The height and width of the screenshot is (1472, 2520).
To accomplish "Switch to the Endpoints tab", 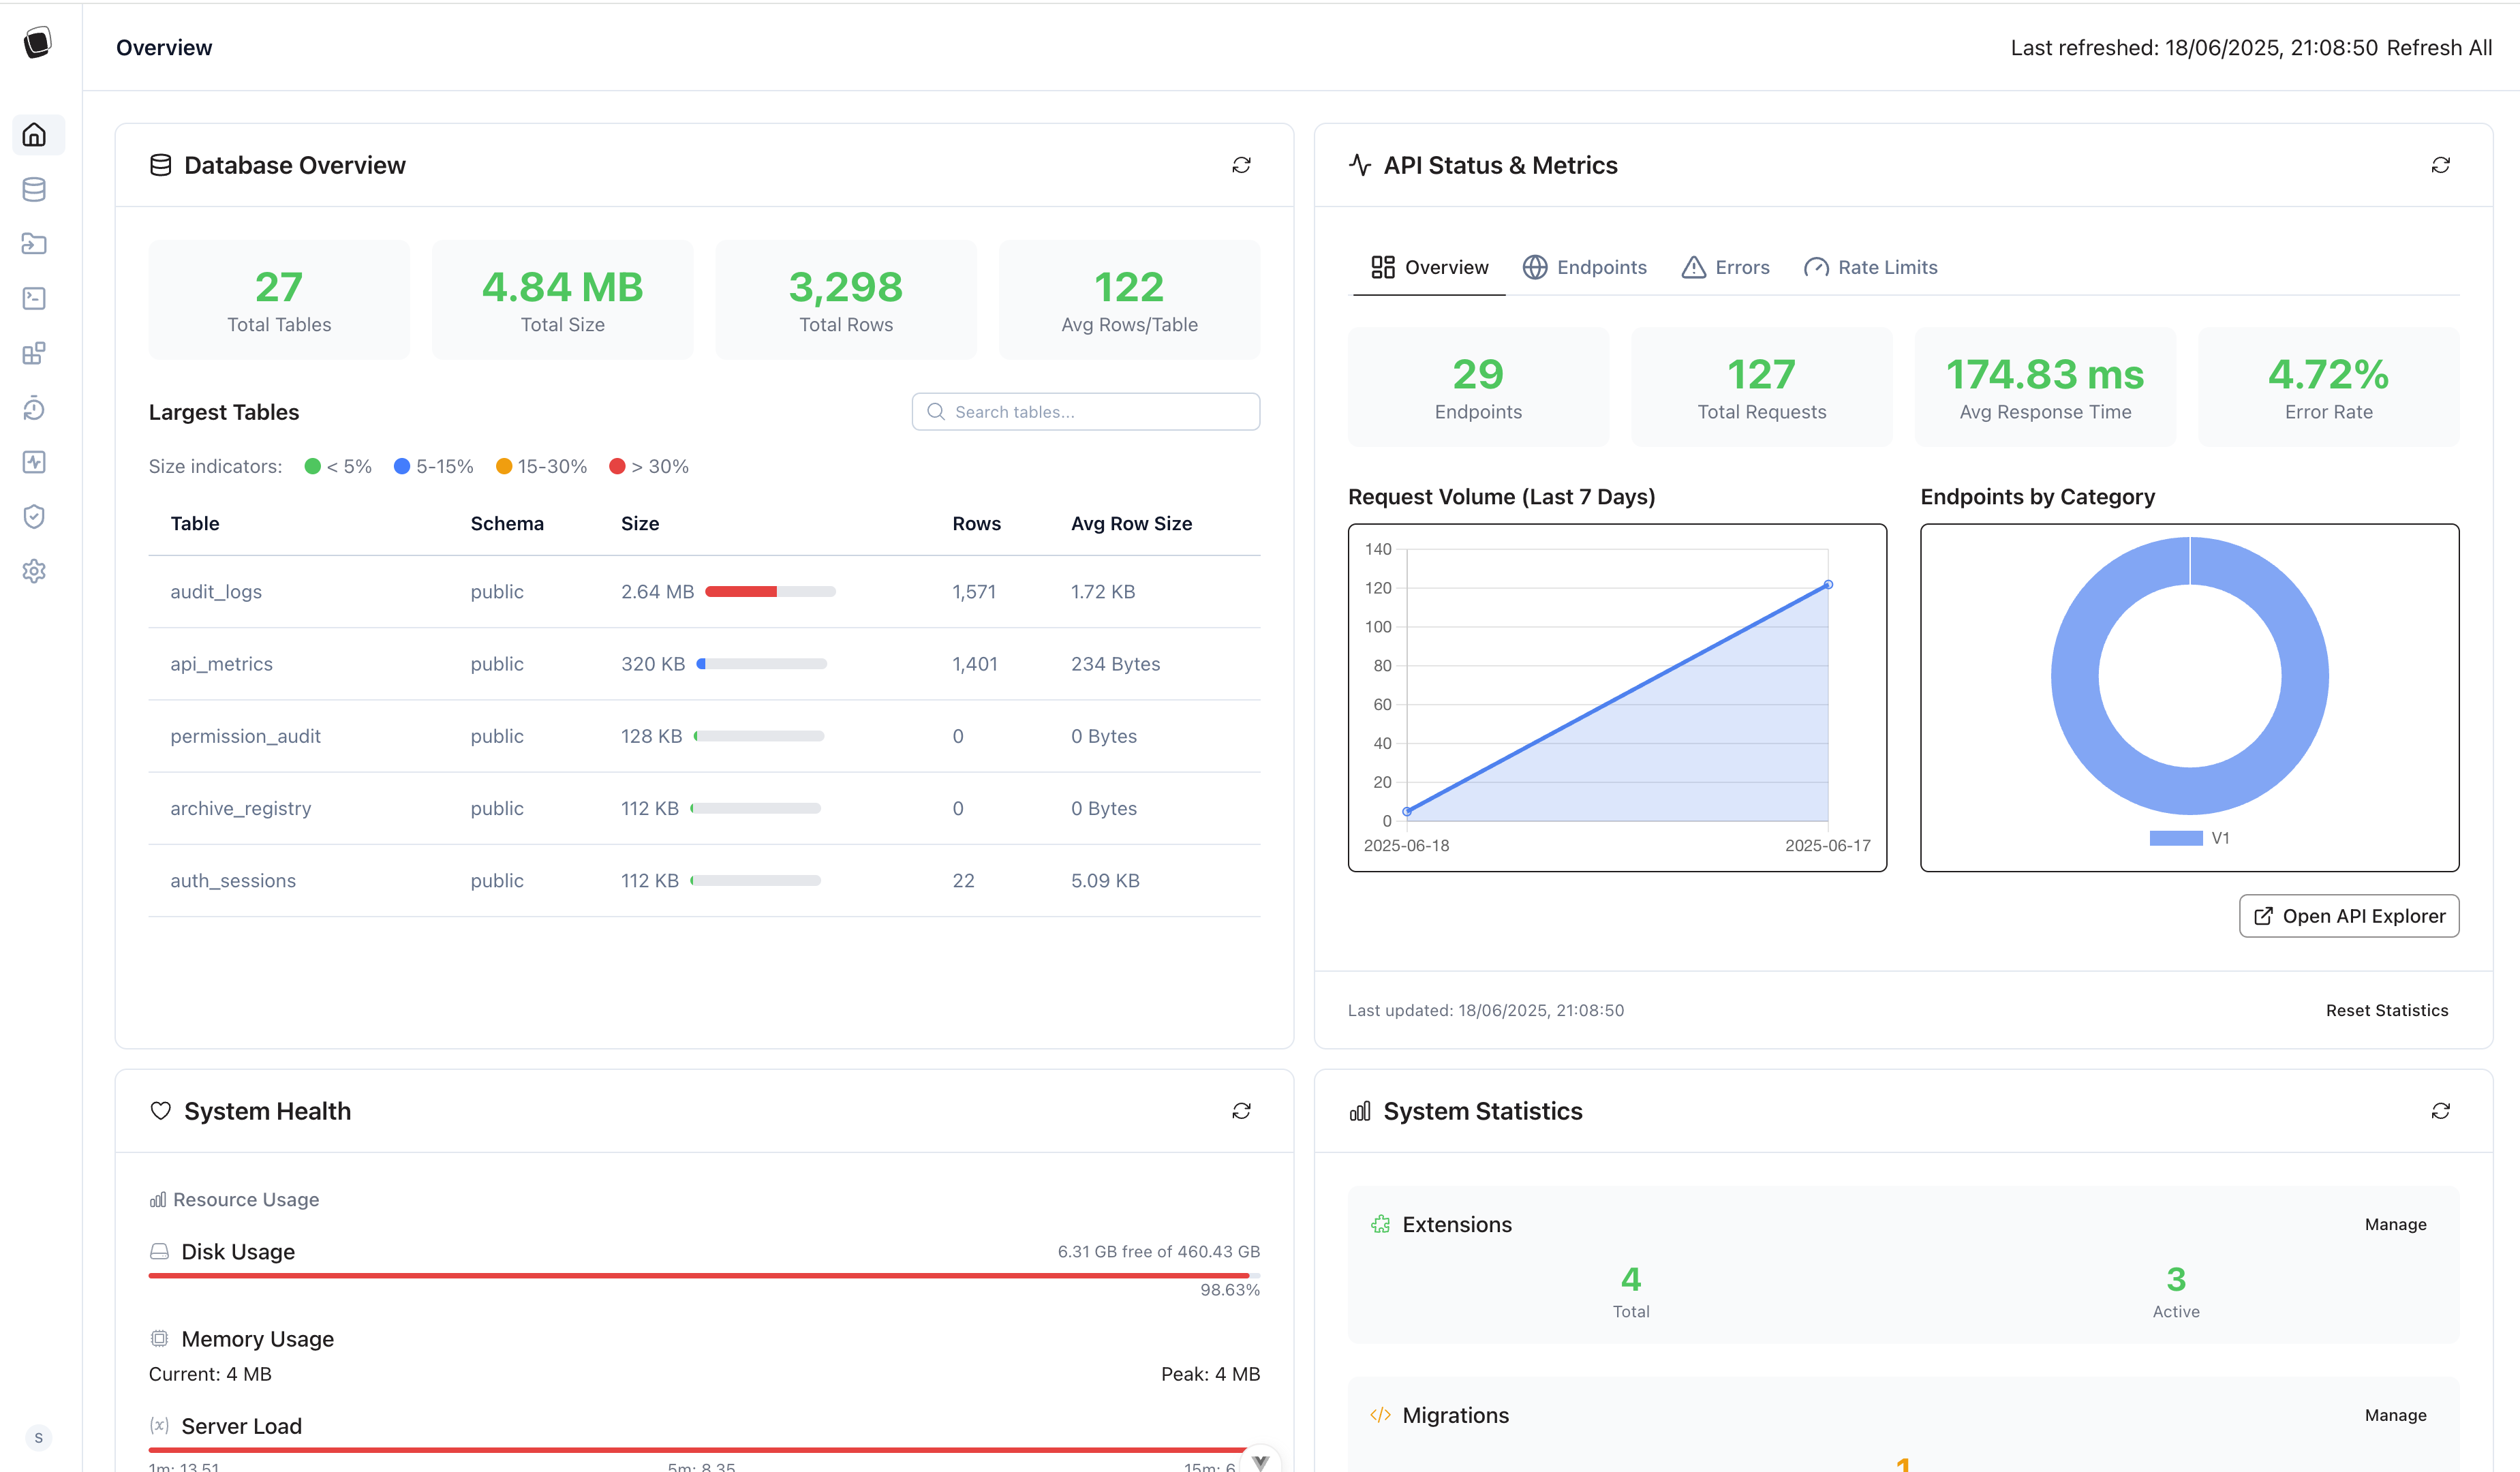I will (1585, 267).
